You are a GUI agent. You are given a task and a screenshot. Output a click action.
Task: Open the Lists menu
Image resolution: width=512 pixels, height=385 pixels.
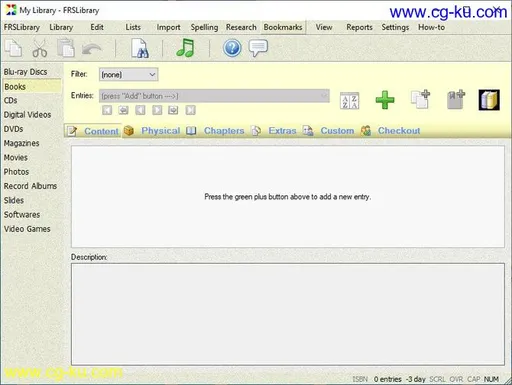point(133,27)
